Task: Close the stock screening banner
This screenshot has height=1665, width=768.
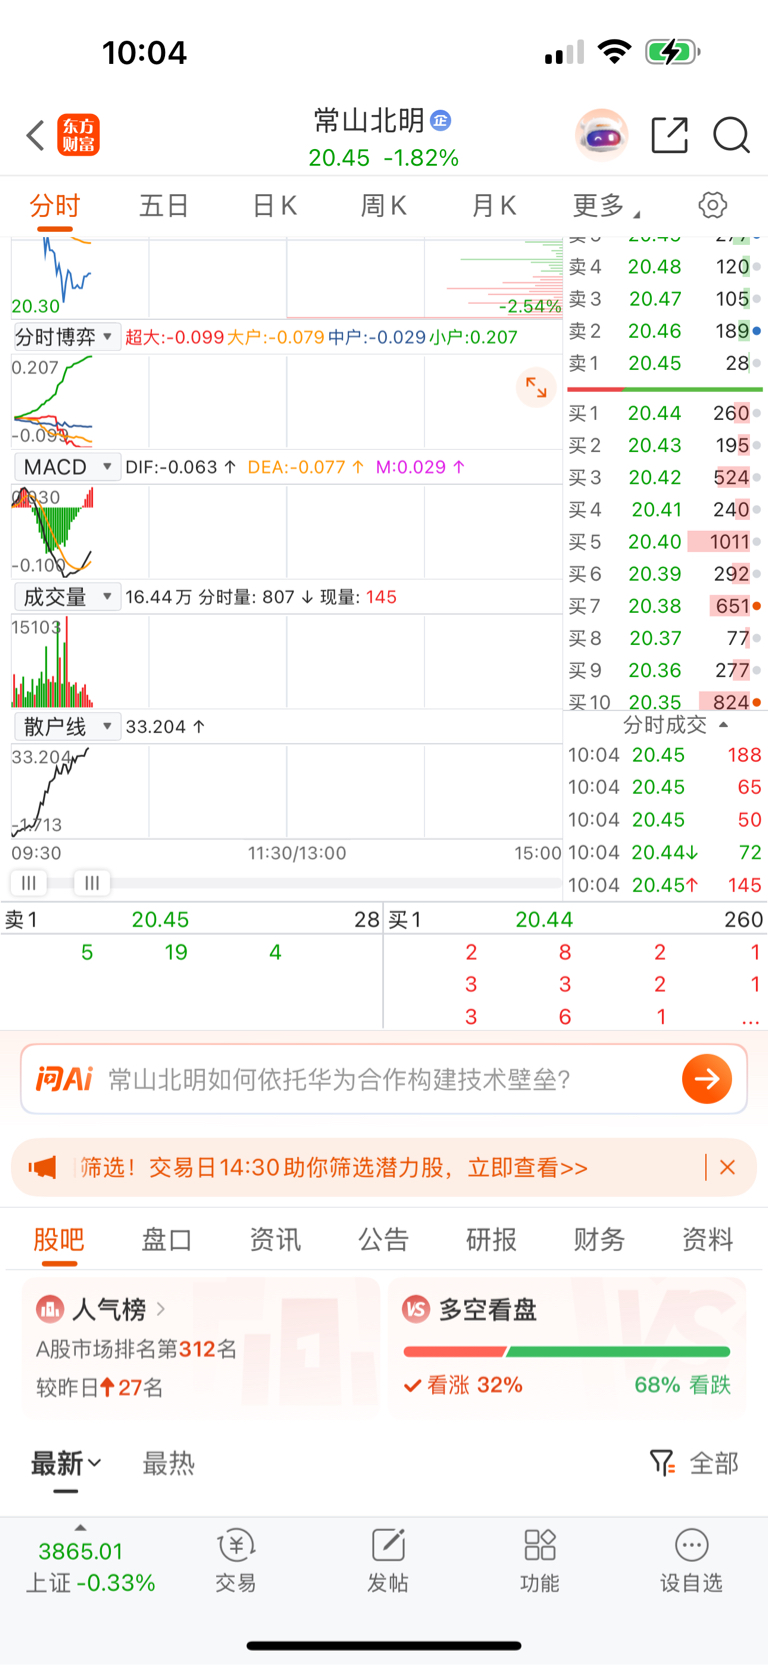Action: click(727, 1167)
